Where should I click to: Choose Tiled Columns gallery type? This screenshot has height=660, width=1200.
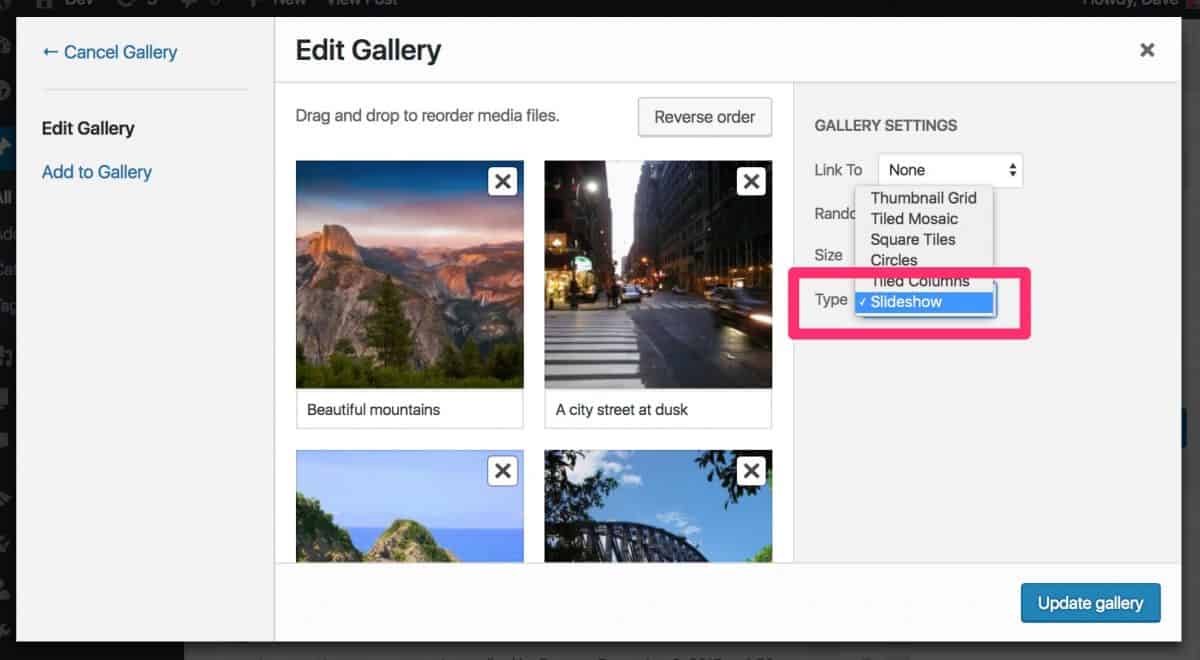click(x=924, y=282)
